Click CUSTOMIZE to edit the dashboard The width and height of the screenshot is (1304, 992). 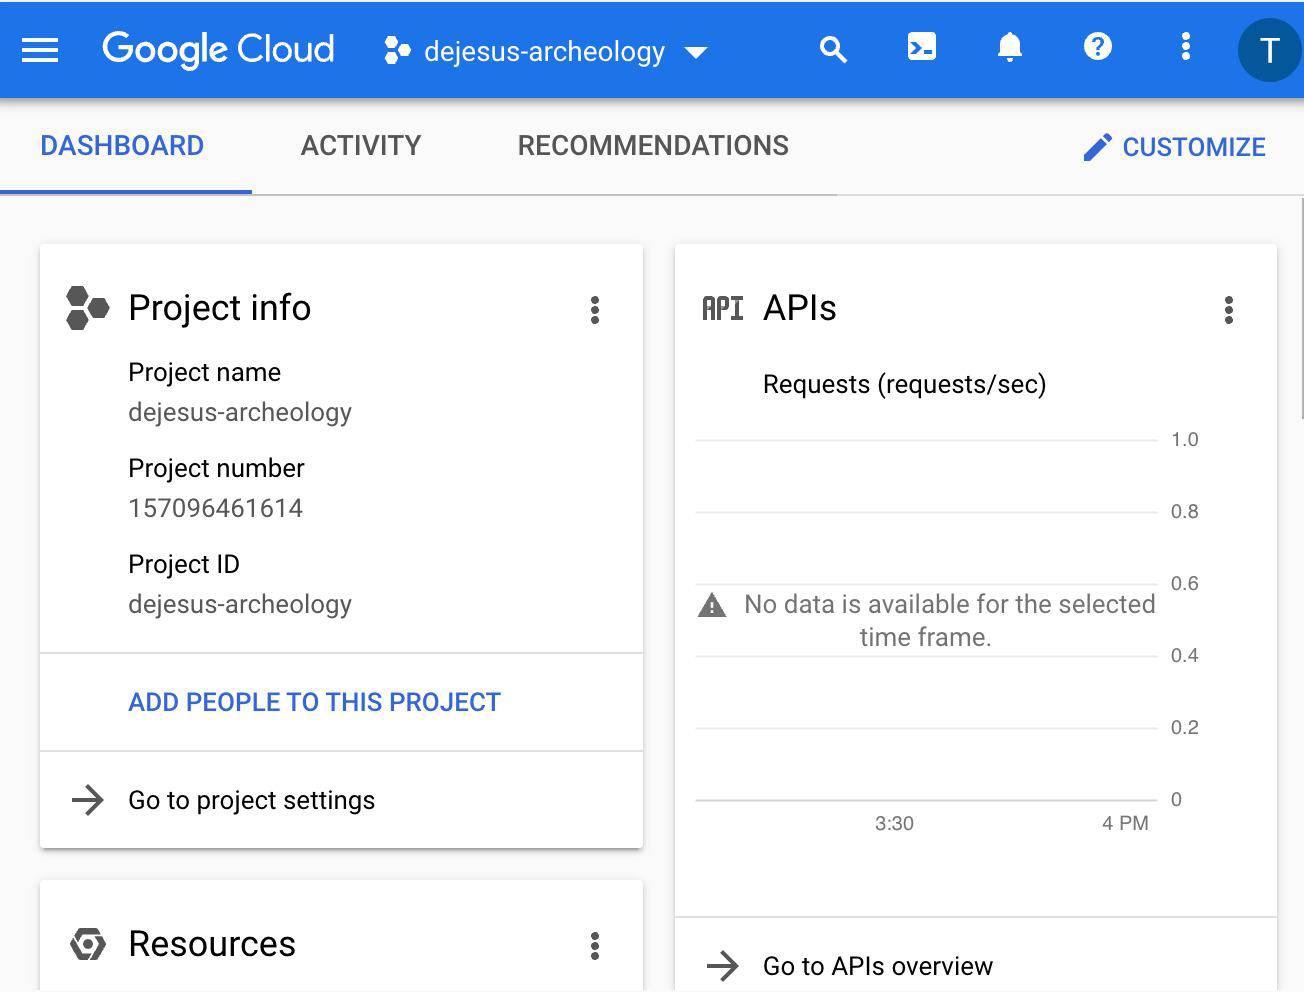(1175, 147)
